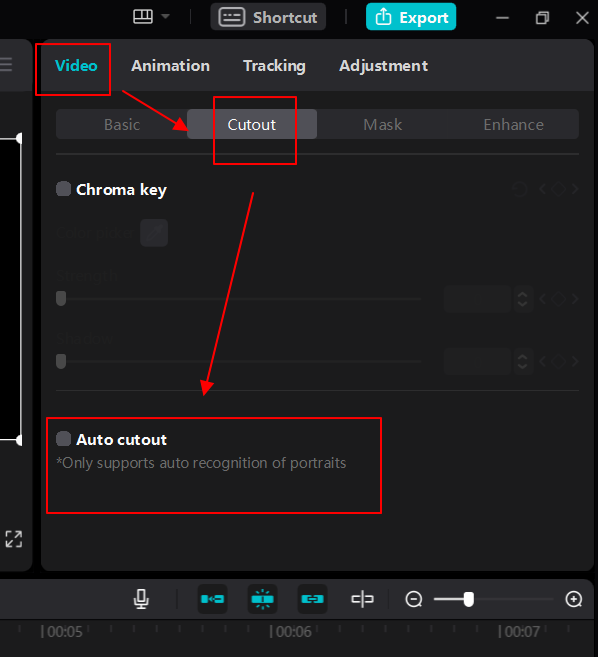The image size is (598, 657).
Task: Toggle the preview axis icon
Action: click(x=362, y=599)
